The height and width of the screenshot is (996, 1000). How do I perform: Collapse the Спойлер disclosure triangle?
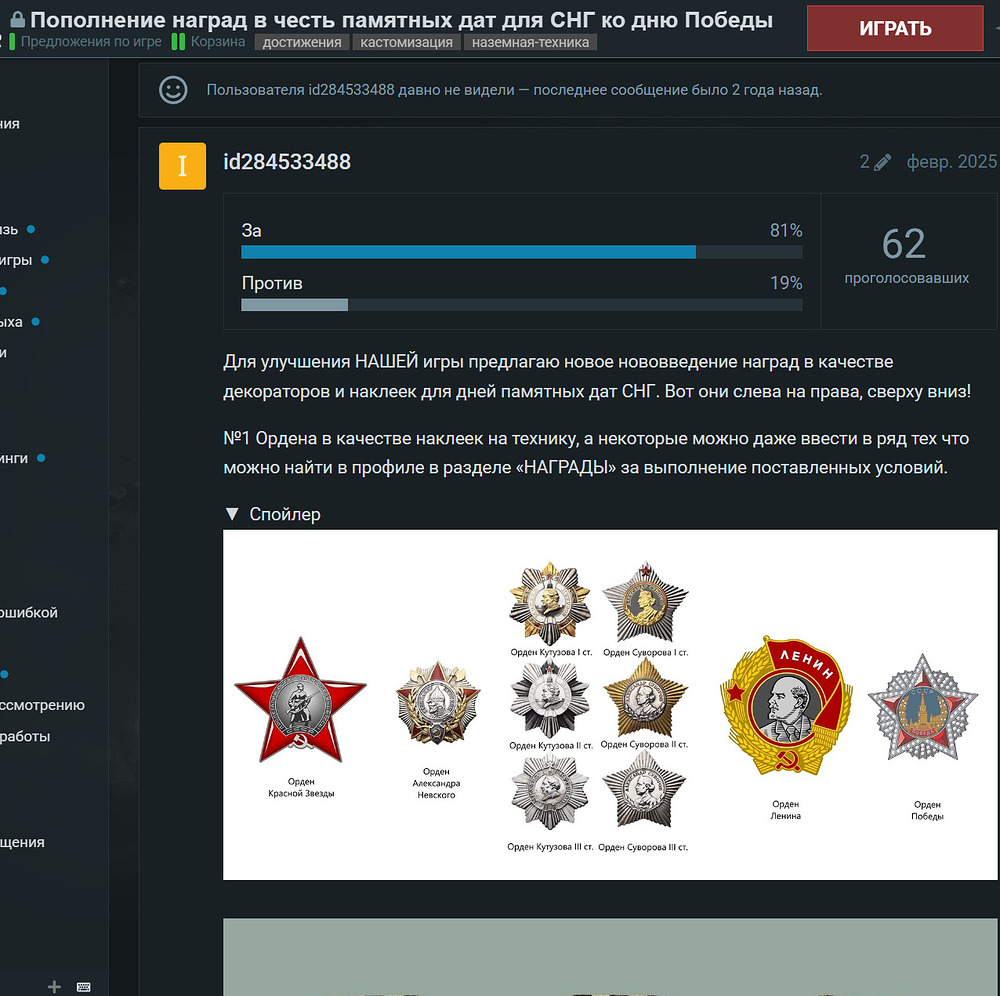coord(232,514)
